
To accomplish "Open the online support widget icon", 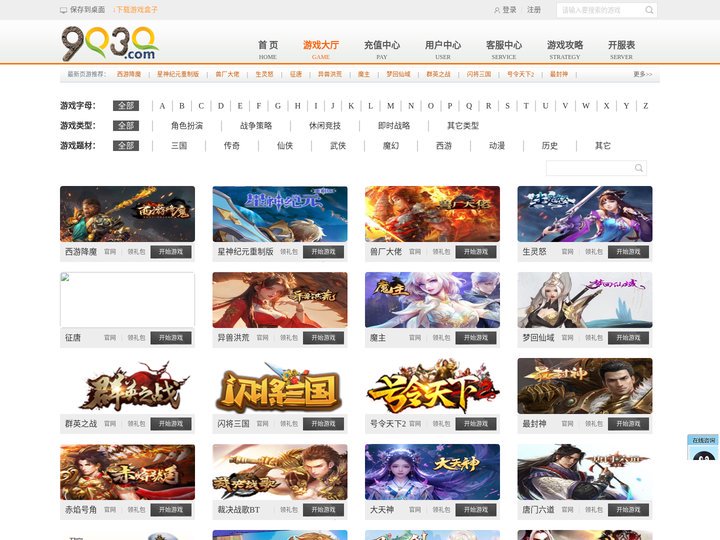I will pyautogui.click(x=703, y=448).
